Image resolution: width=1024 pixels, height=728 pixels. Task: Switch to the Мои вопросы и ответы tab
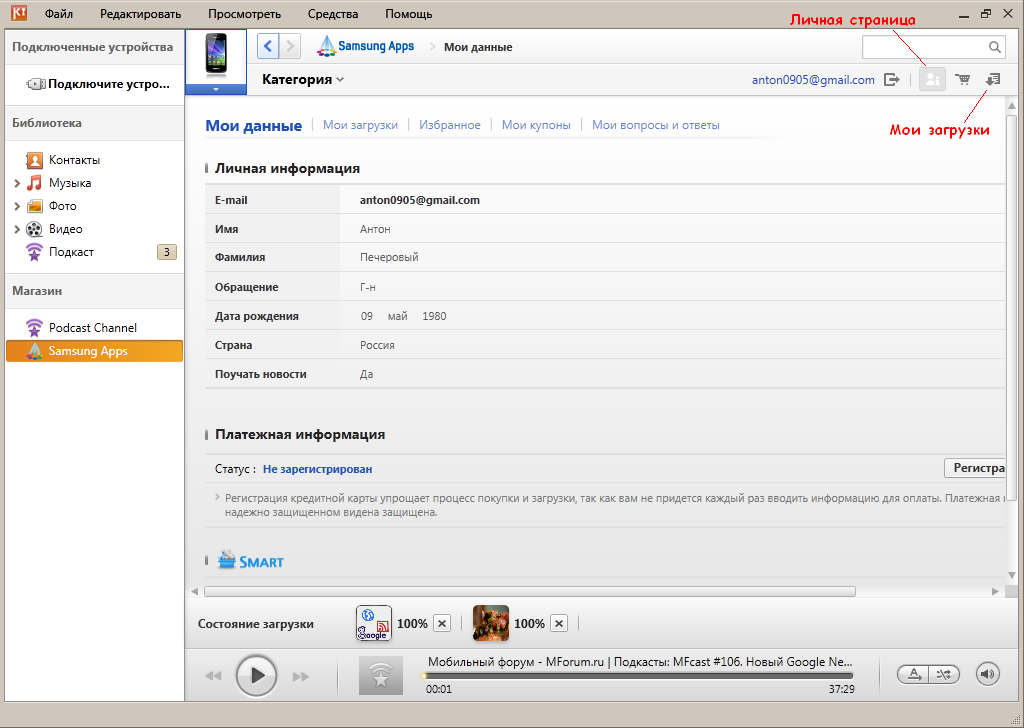pos(656,125)
